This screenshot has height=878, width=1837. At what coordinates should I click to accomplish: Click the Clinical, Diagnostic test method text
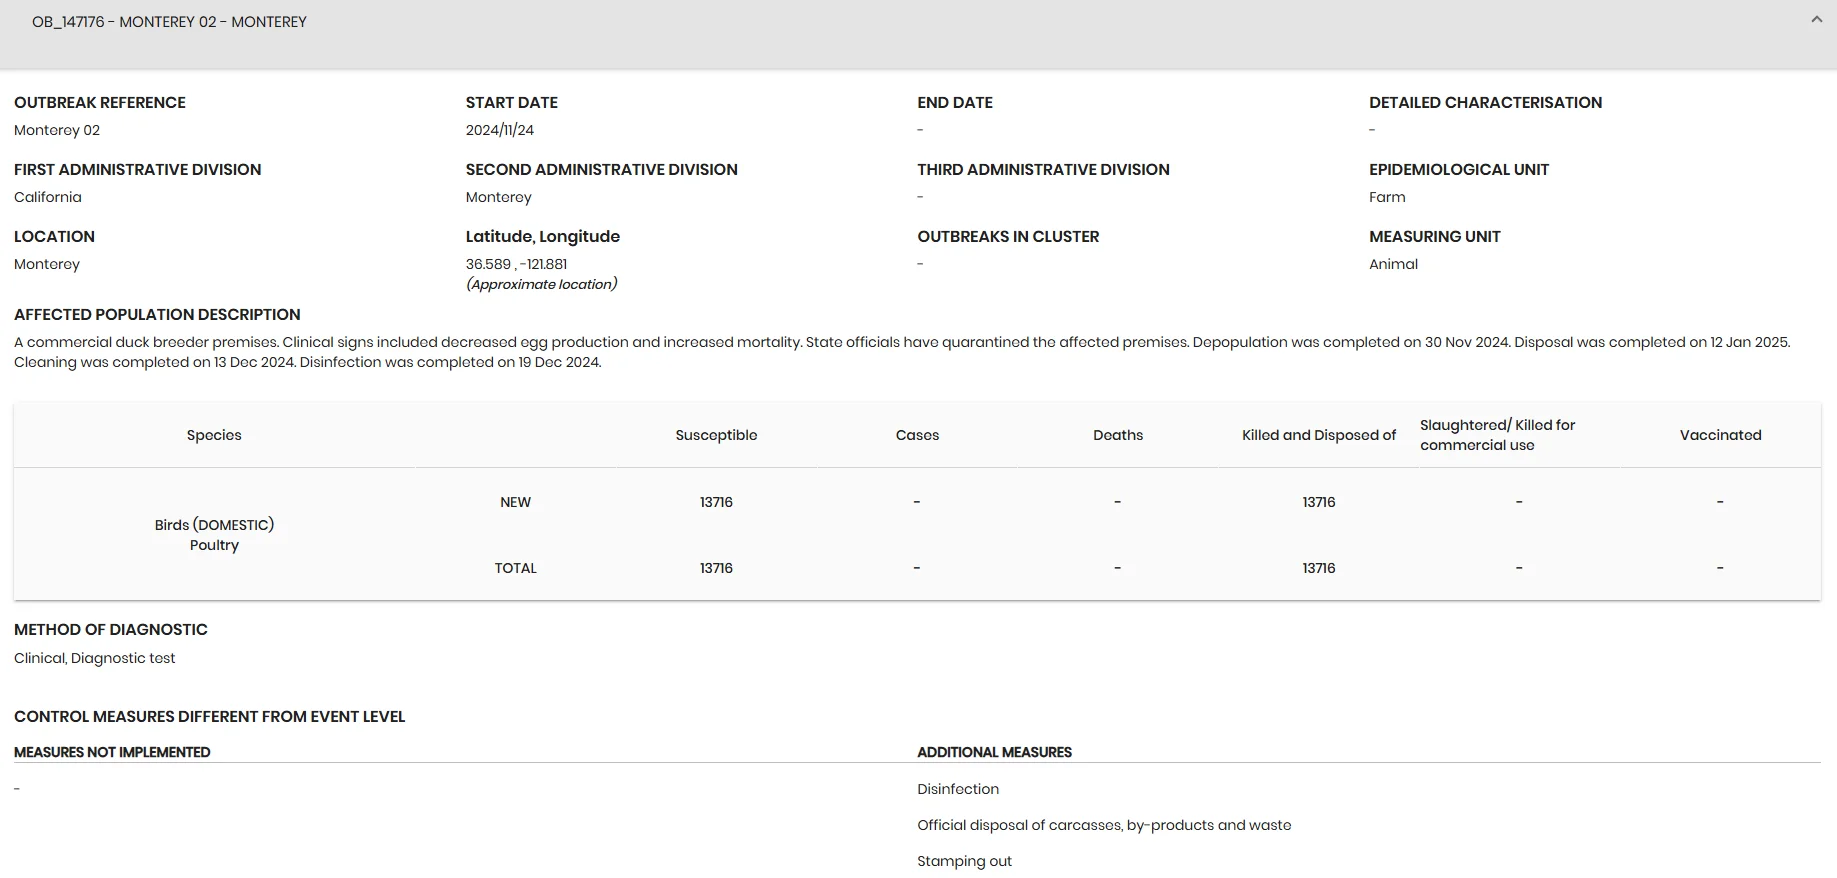pos(94,658)
